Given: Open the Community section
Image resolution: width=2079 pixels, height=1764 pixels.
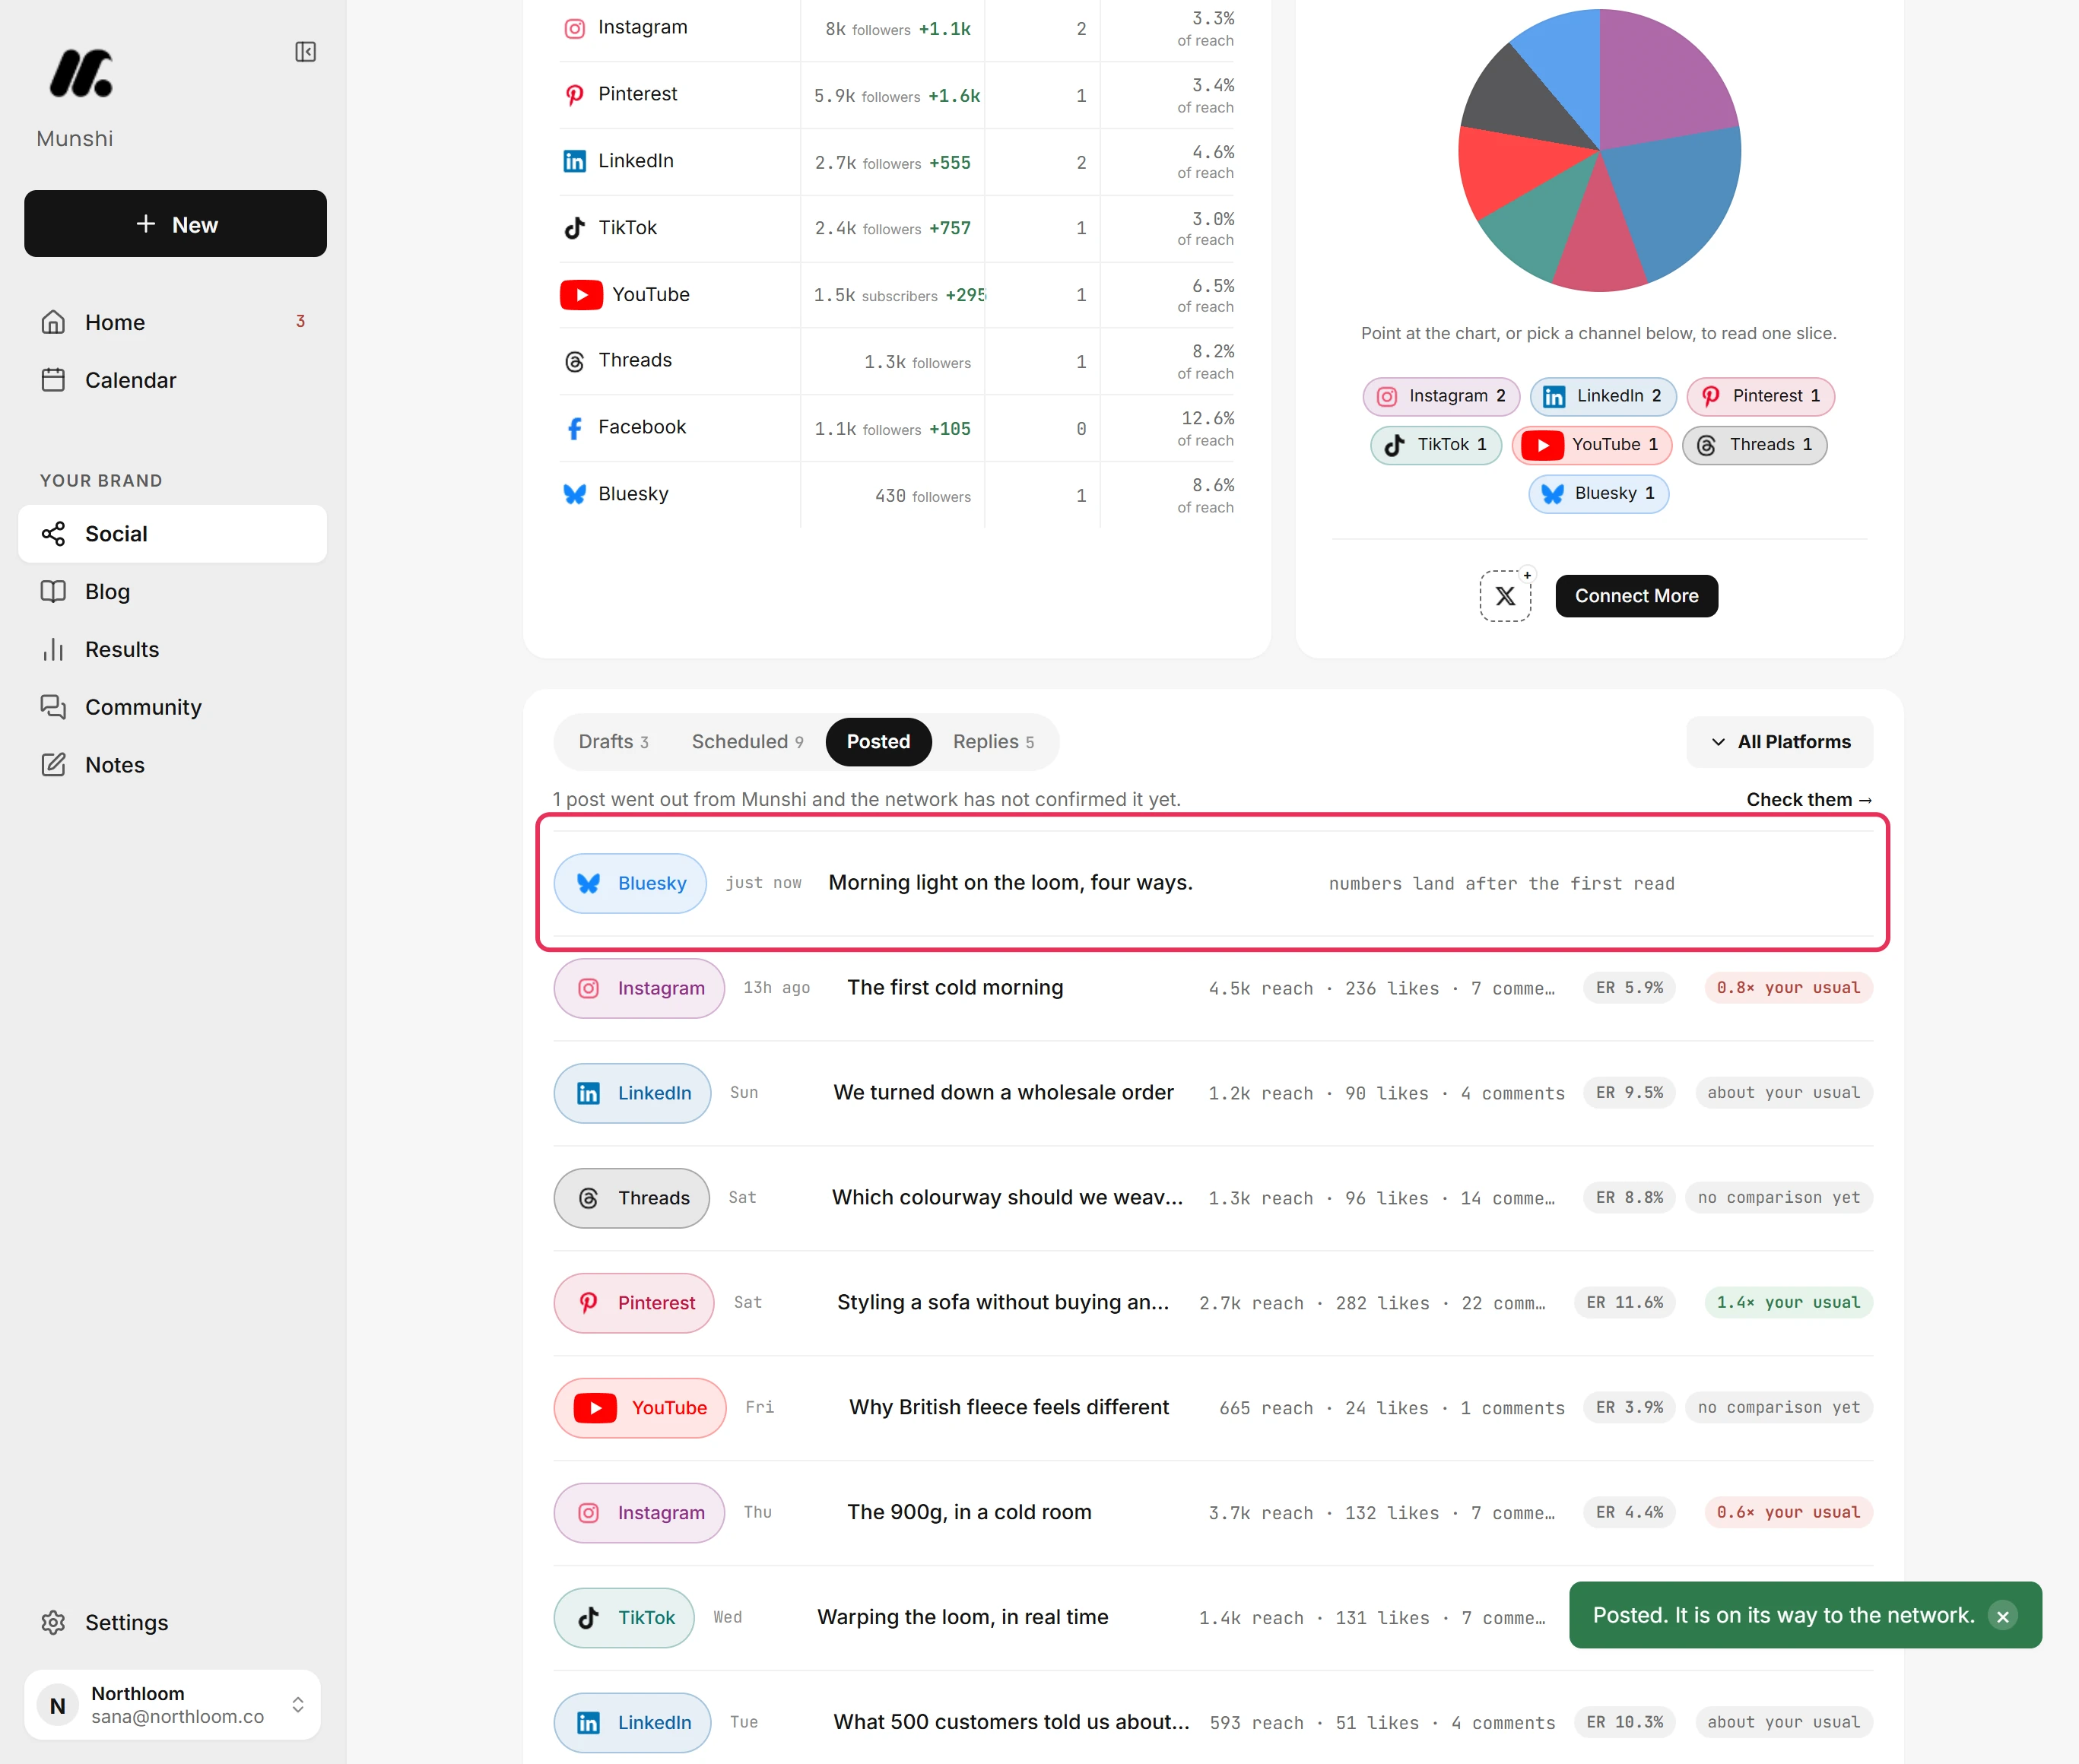Looking at the screenshot, I should click(x=172, y=707).
